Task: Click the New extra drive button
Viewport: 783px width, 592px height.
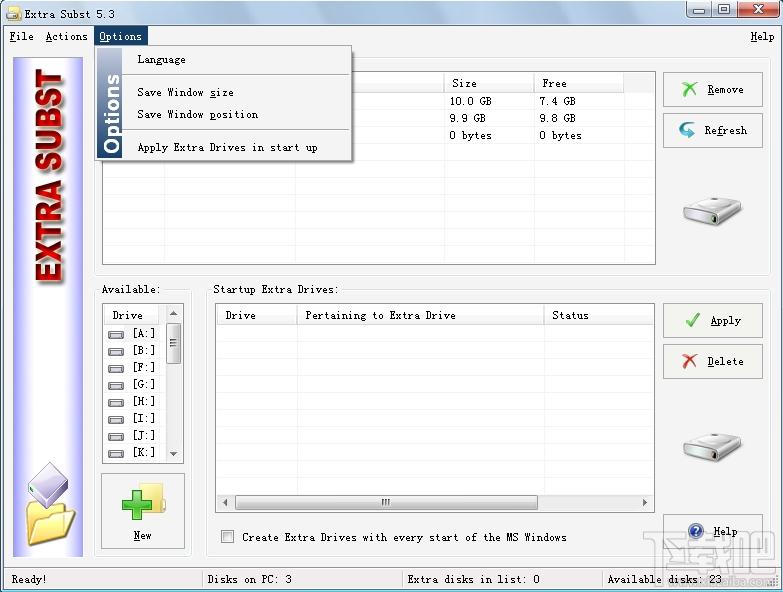Action: (x=143, y=511)
